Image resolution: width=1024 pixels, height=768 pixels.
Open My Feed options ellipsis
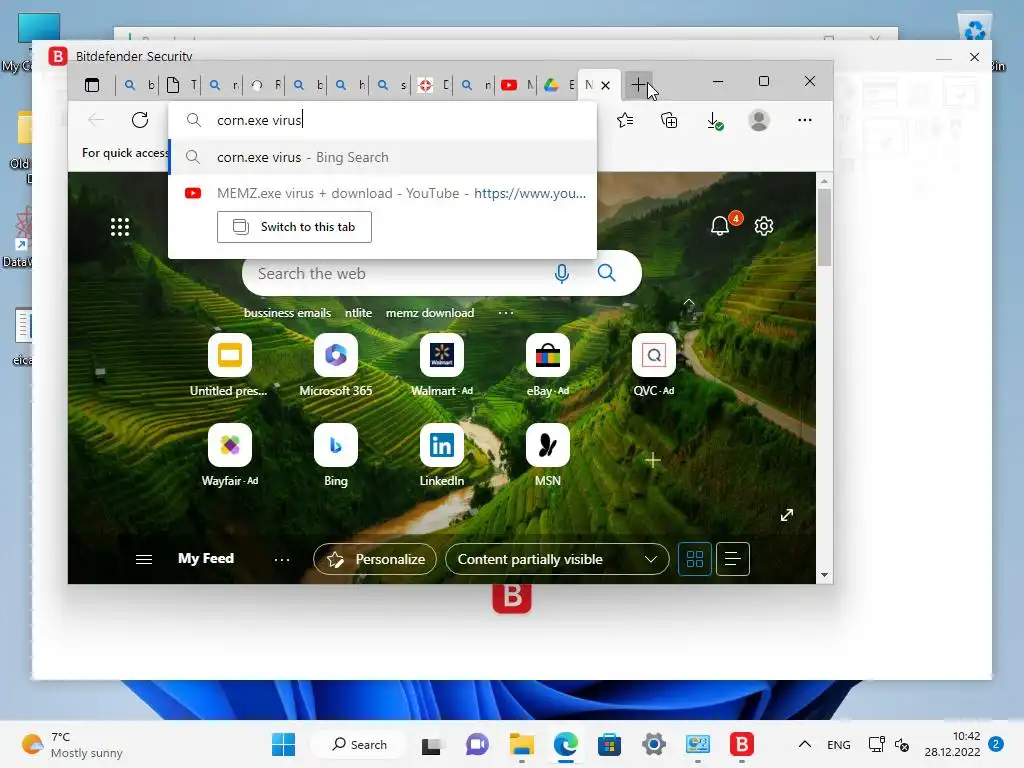281,560
